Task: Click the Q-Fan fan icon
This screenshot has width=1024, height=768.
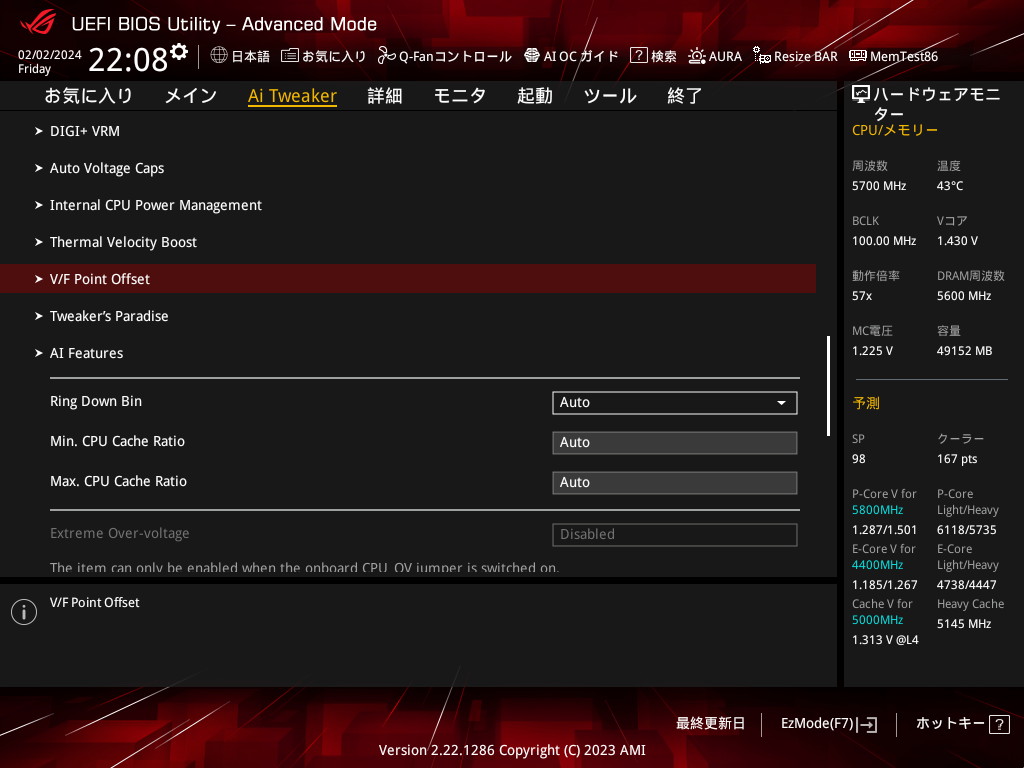Action: 387,56
